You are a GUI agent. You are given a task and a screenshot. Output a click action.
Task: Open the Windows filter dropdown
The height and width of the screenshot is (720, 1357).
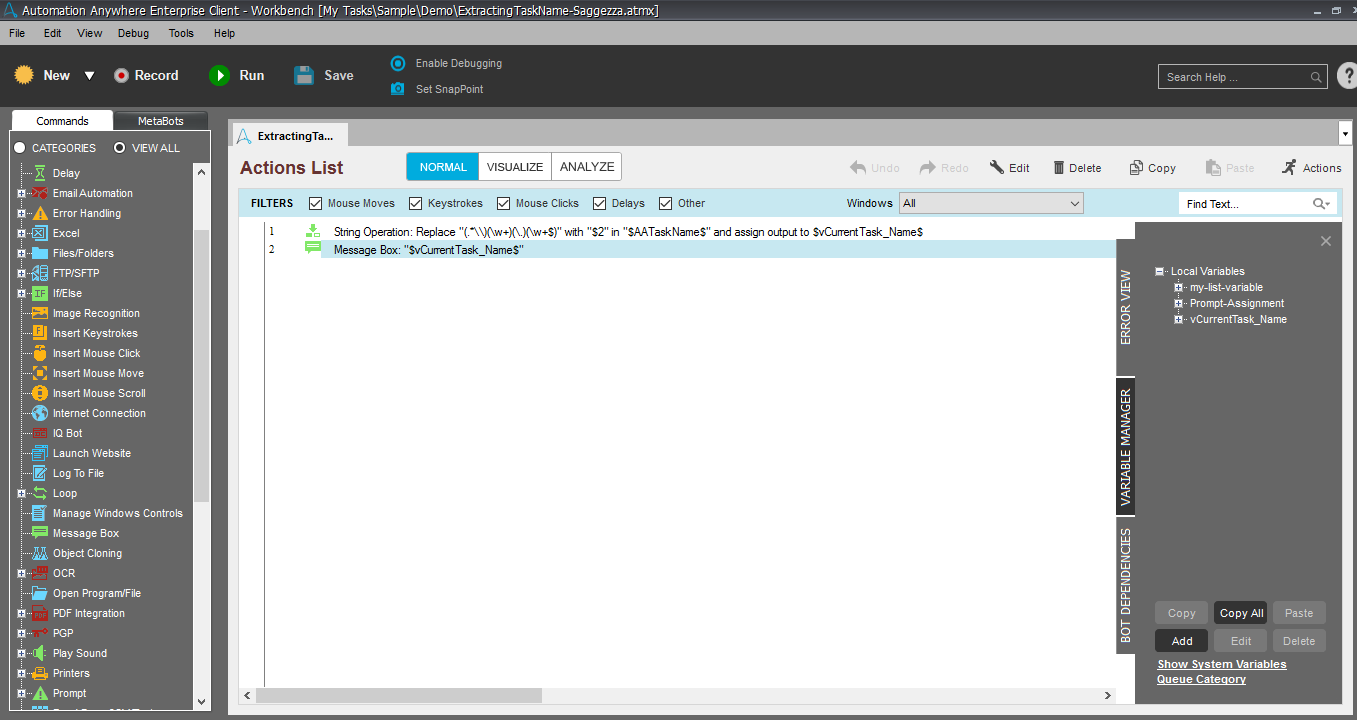click(991, 203)
